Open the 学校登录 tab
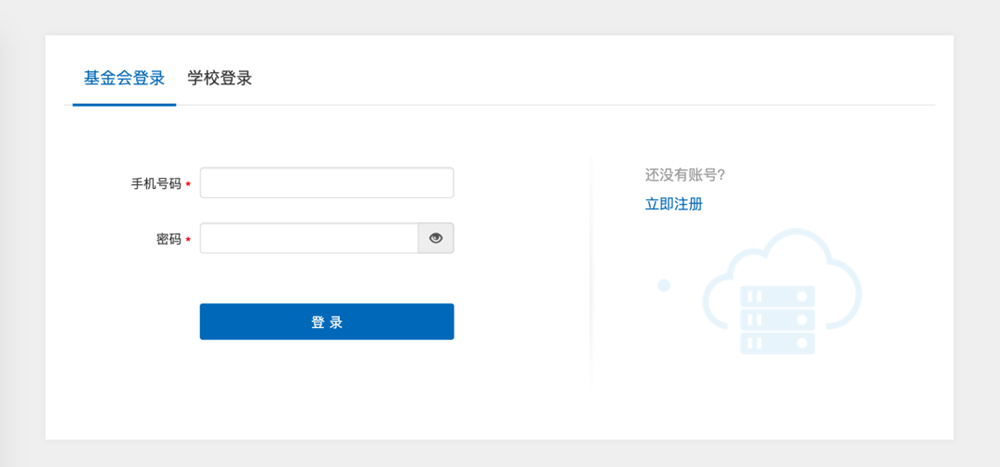This screenshot has height=467, width=1000. click(220, 78)
